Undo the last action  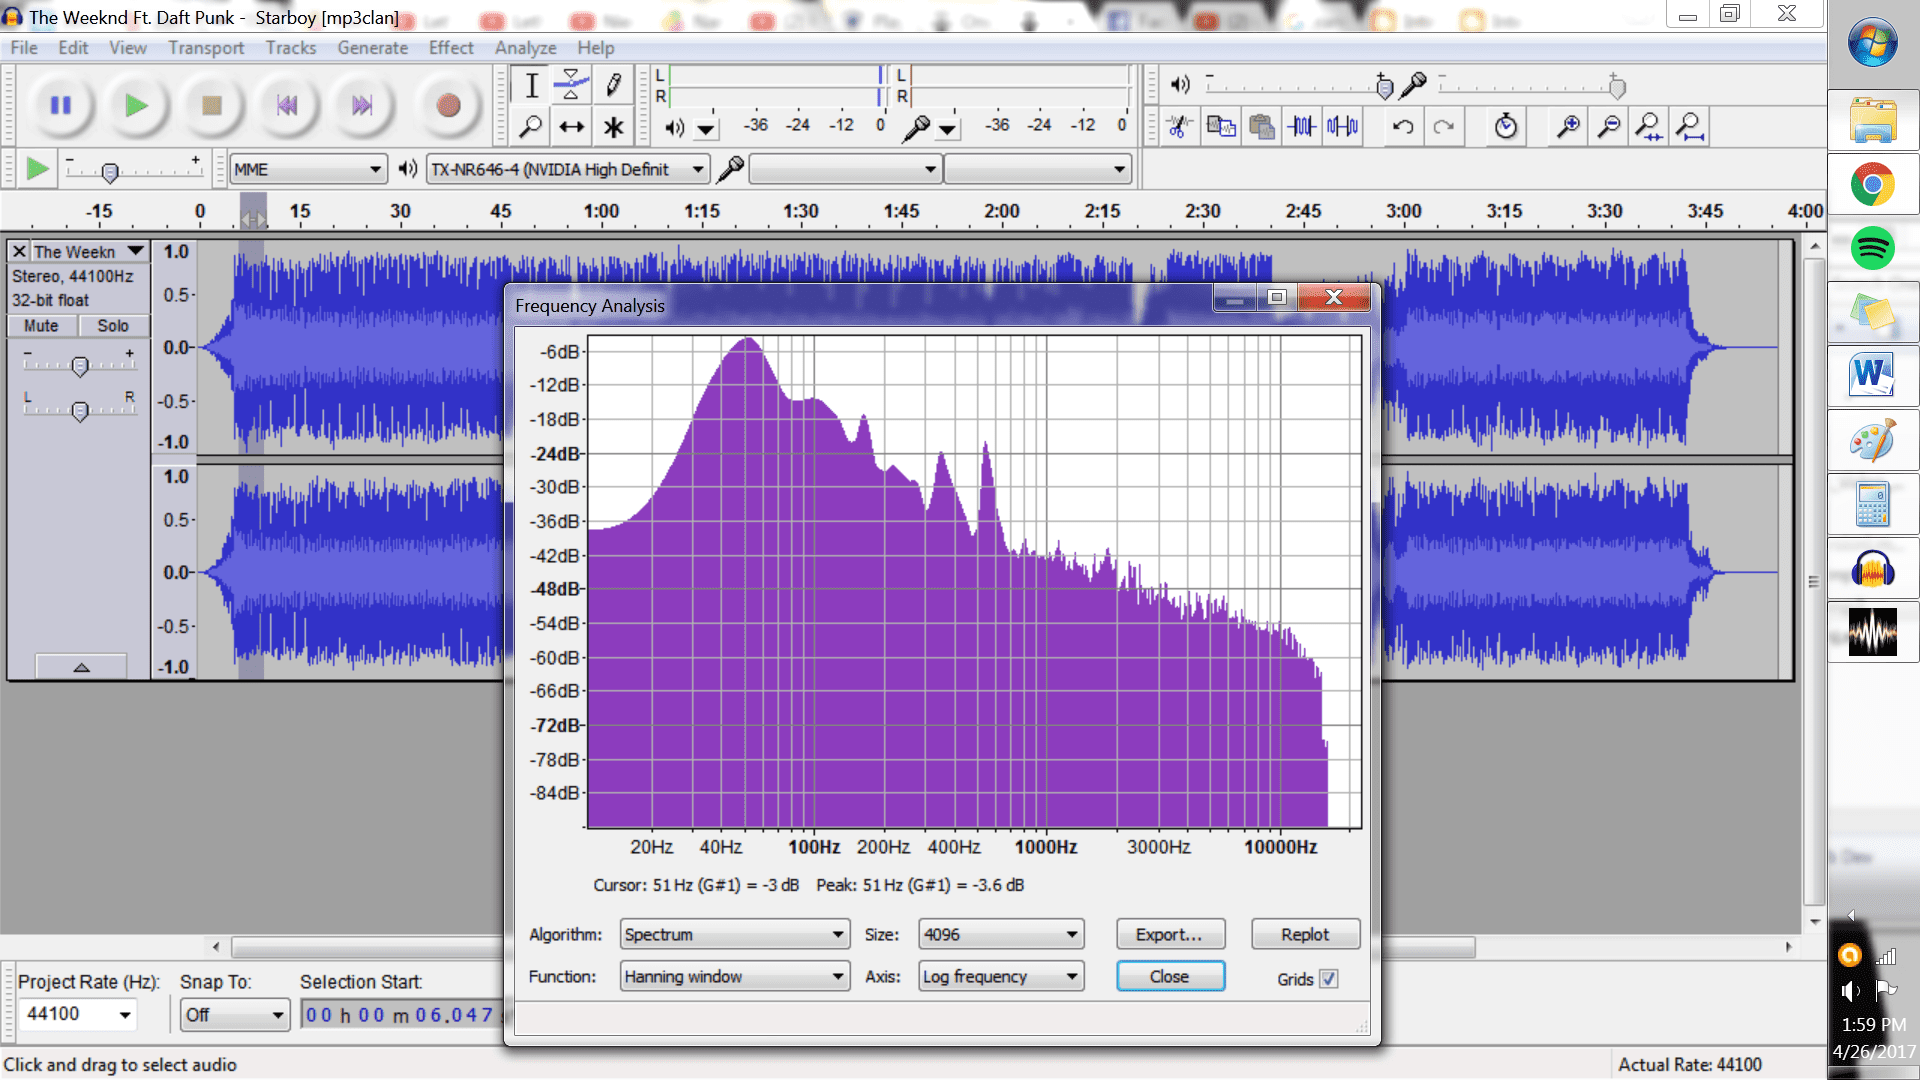[1403, 127]
